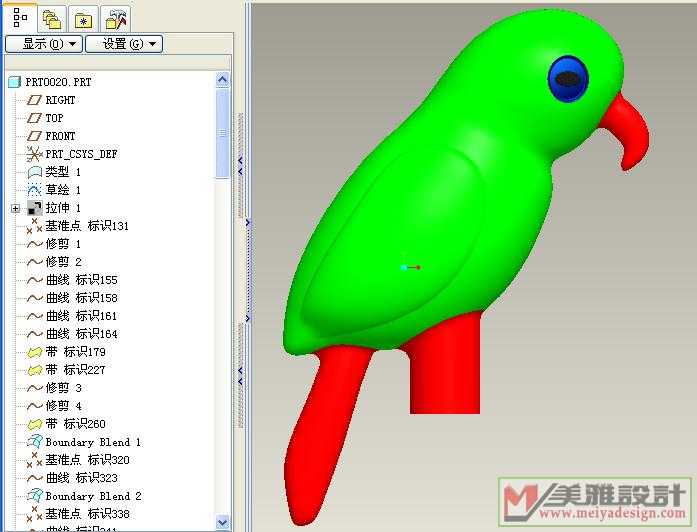Switch to the Model Tree tab
This screenshot has width=697, height=532.
click(20, 18)
